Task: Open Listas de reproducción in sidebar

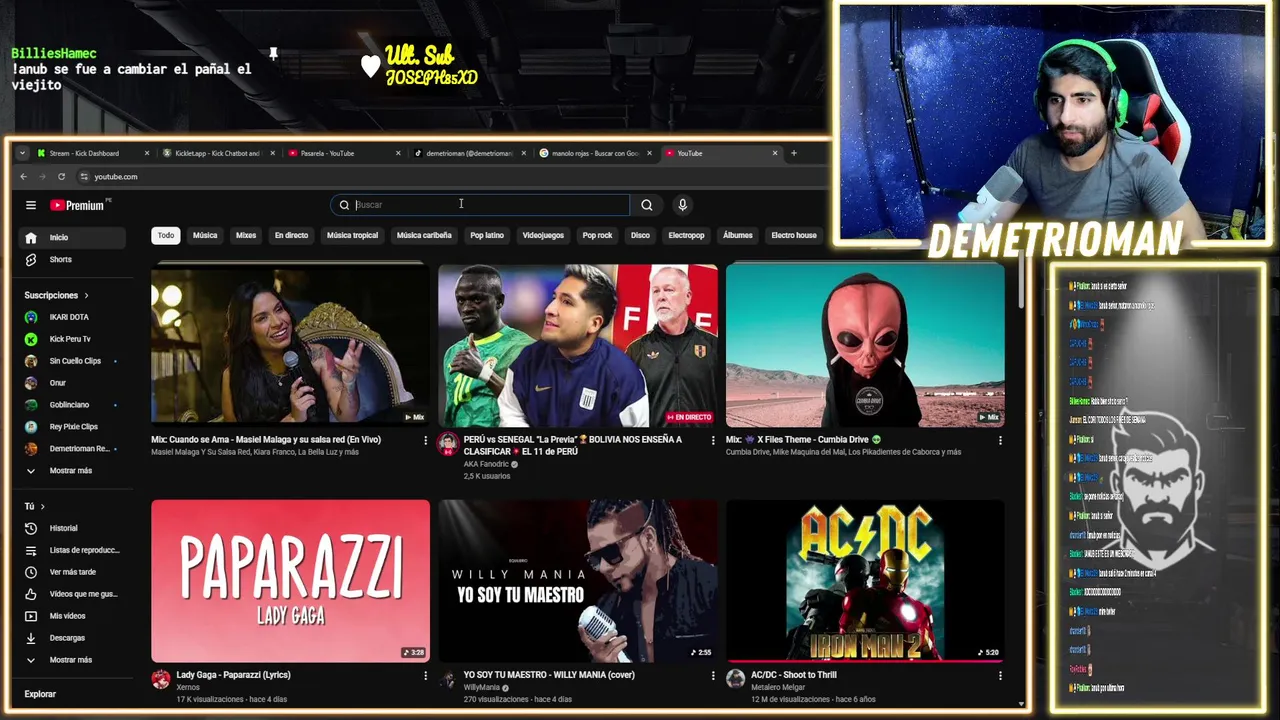Action: click(71, 550)
